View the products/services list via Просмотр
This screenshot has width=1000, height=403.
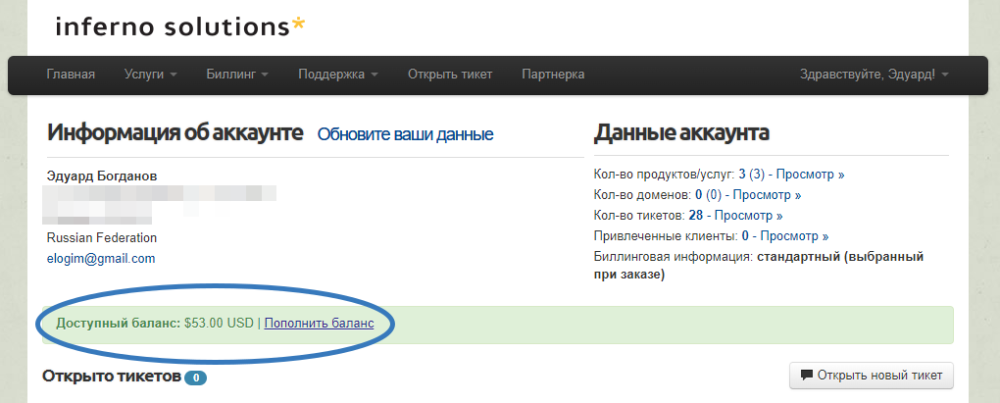[x=810, y=174]
